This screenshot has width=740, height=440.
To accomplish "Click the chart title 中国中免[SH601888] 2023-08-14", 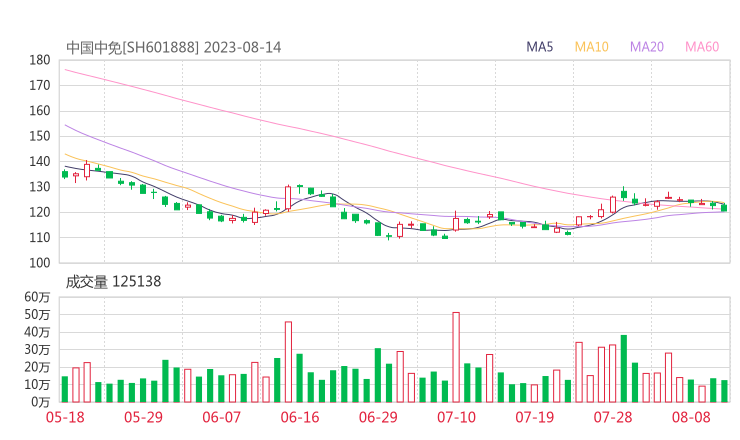I will [x=174, y=47].
